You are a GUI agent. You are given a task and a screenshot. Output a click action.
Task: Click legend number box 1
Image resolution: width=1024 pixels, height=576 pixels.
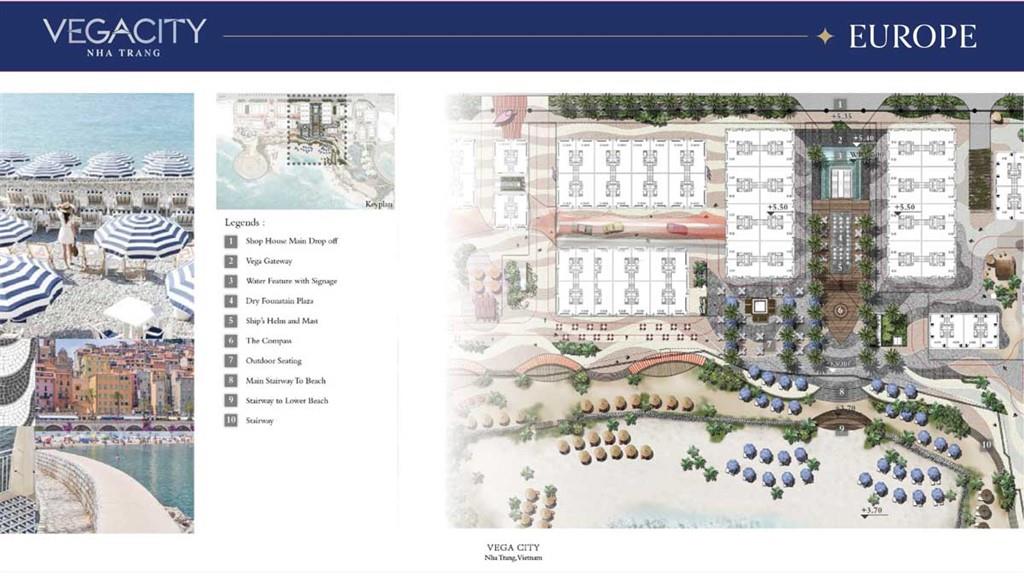coord(231,241)
